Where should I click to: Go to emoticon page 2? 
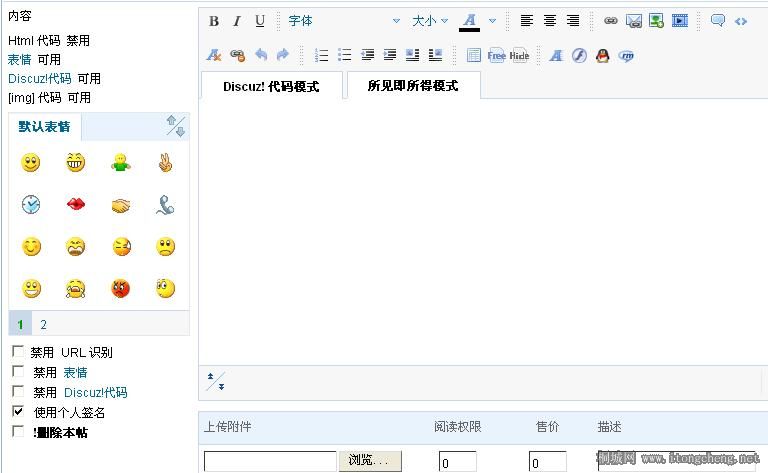pyautogui.click(x=43, y=324)
